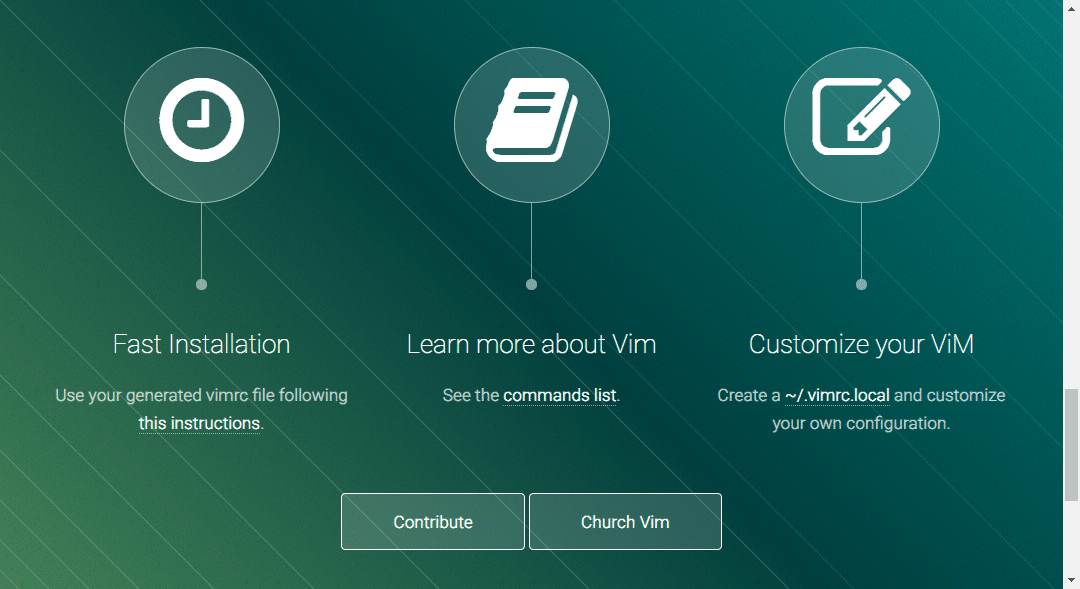
Task: Open the 'commands list' link
Action: pos(559,396)
